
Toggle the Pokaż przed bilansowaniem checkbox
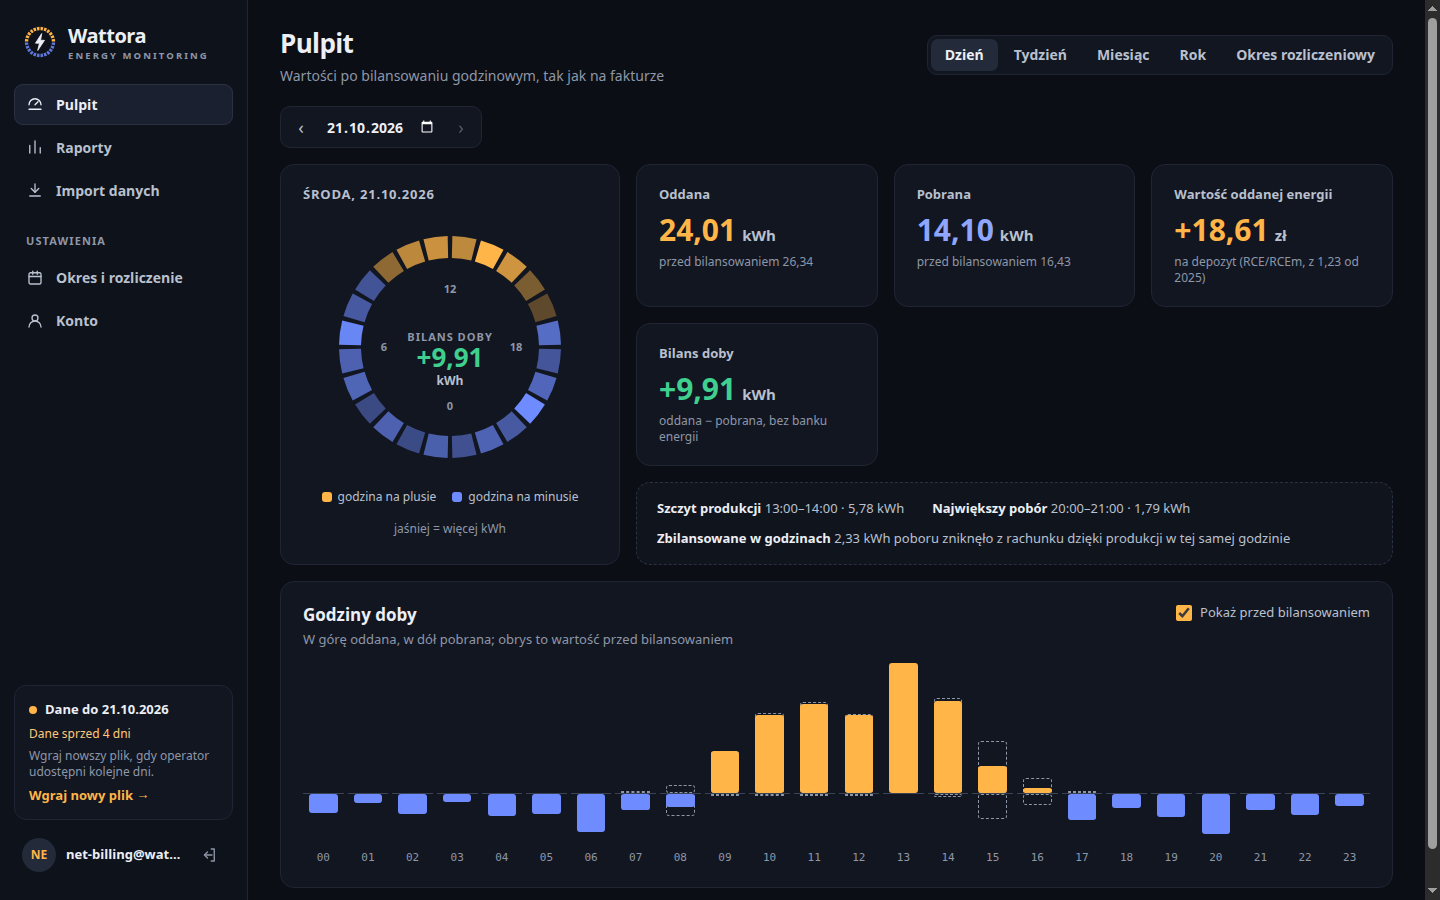pos(1184,613)
